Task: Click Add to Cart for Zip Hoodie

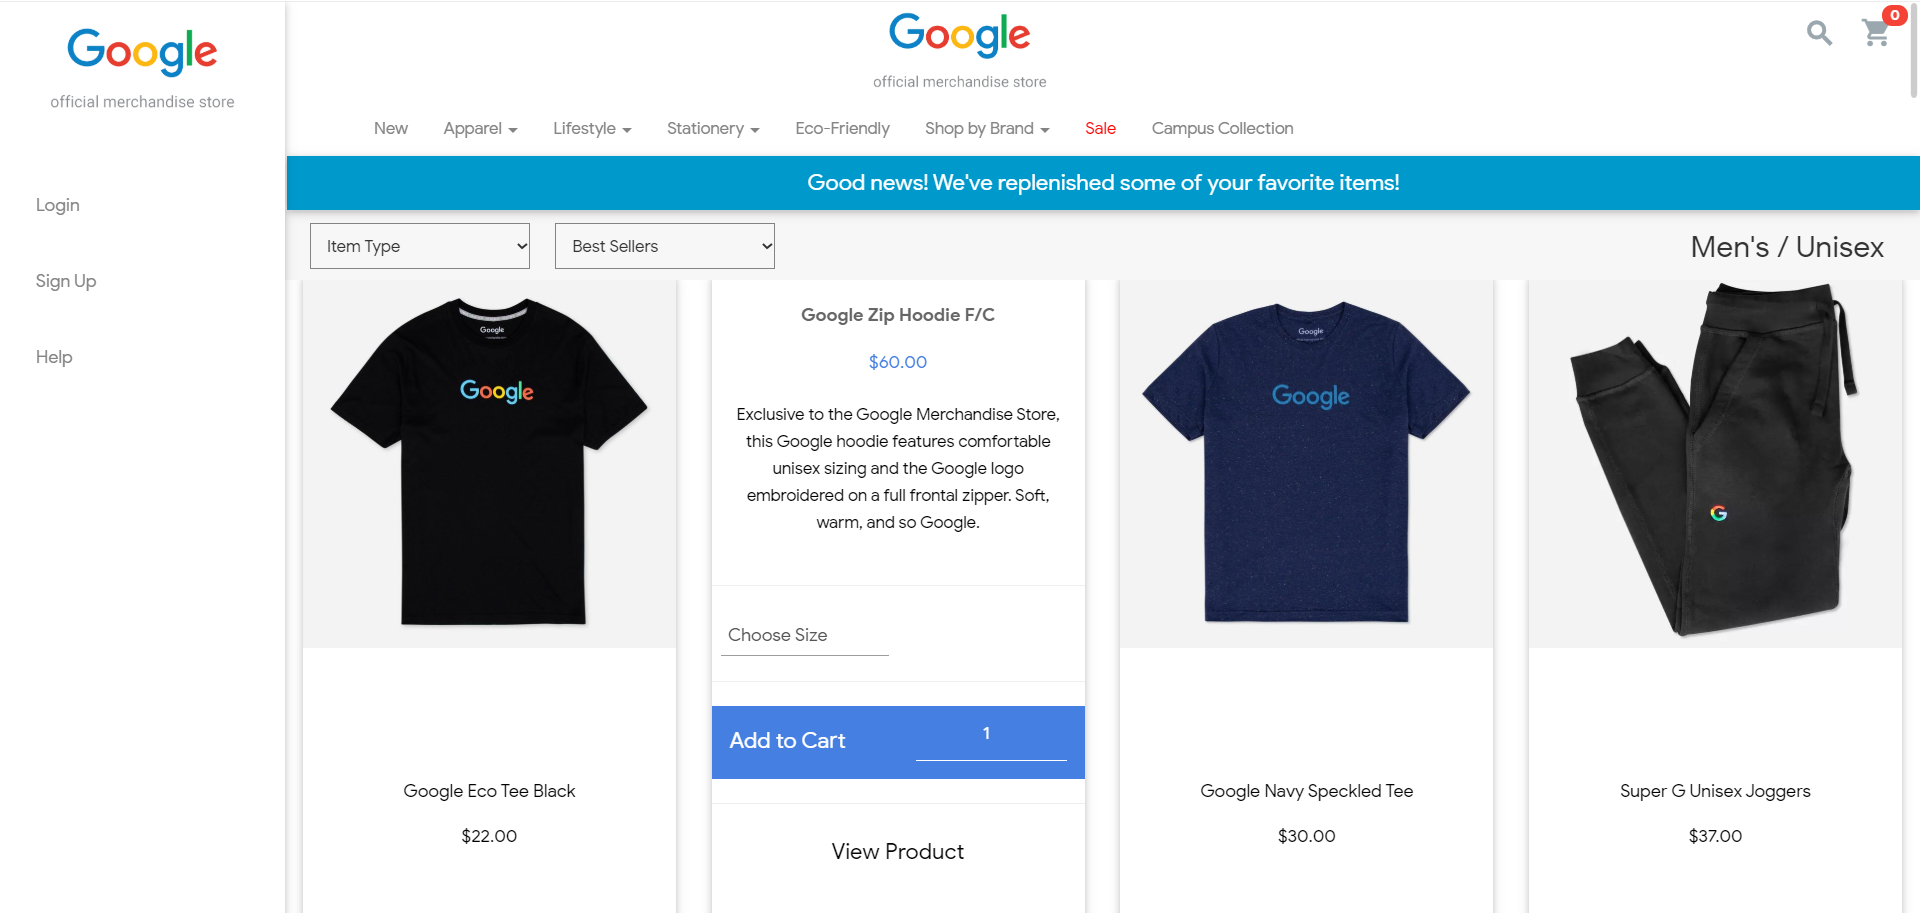Action: pos(787,741)
